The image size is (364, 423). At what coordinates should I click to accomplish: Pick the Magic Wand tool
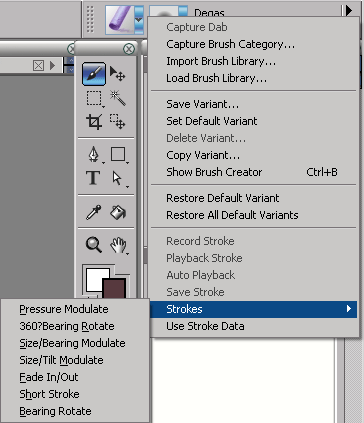coord(118,98)
